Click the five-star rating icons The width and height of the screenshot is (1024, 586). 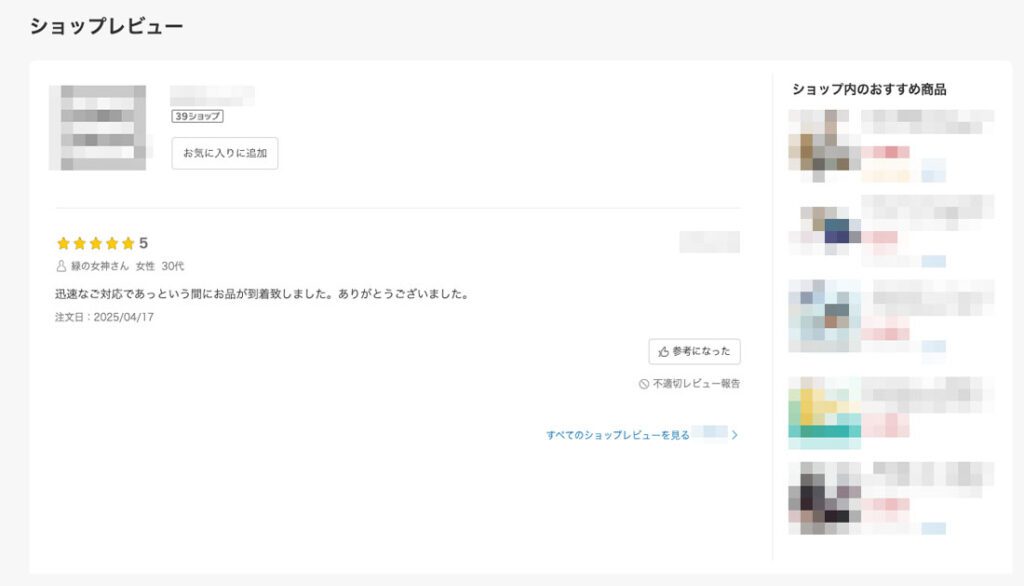[95, 244]
